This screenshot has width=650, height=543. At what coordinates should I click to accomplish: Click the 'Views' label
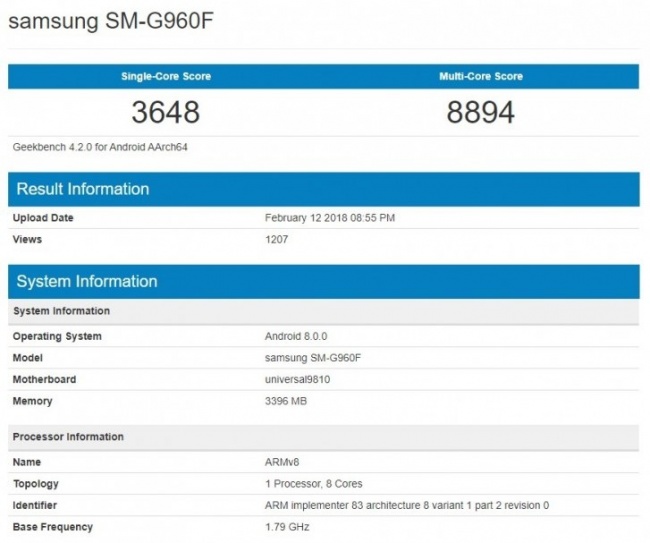coord(27,239)
